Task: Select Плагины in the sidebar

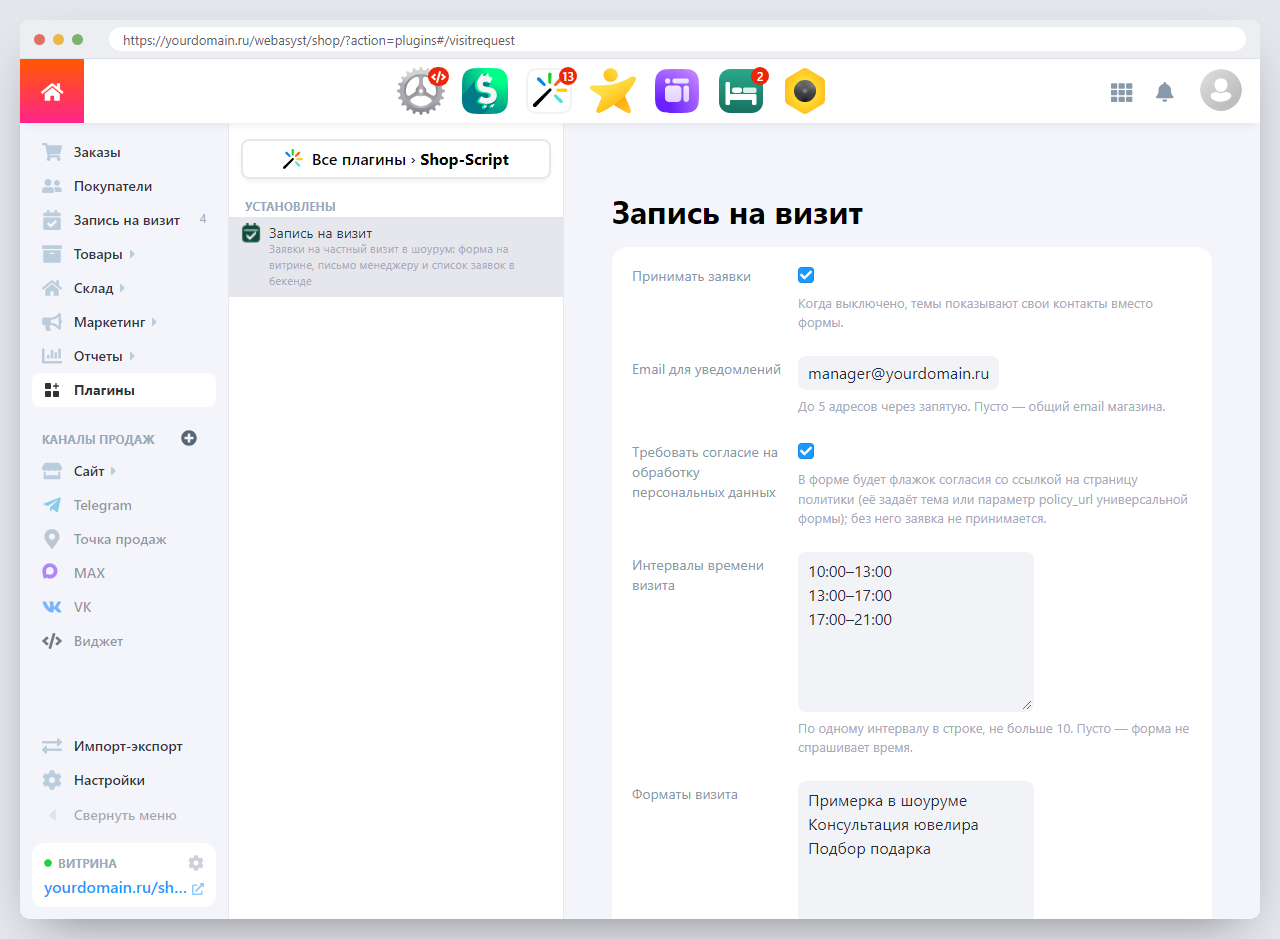Action: click(x=124, y=390)
